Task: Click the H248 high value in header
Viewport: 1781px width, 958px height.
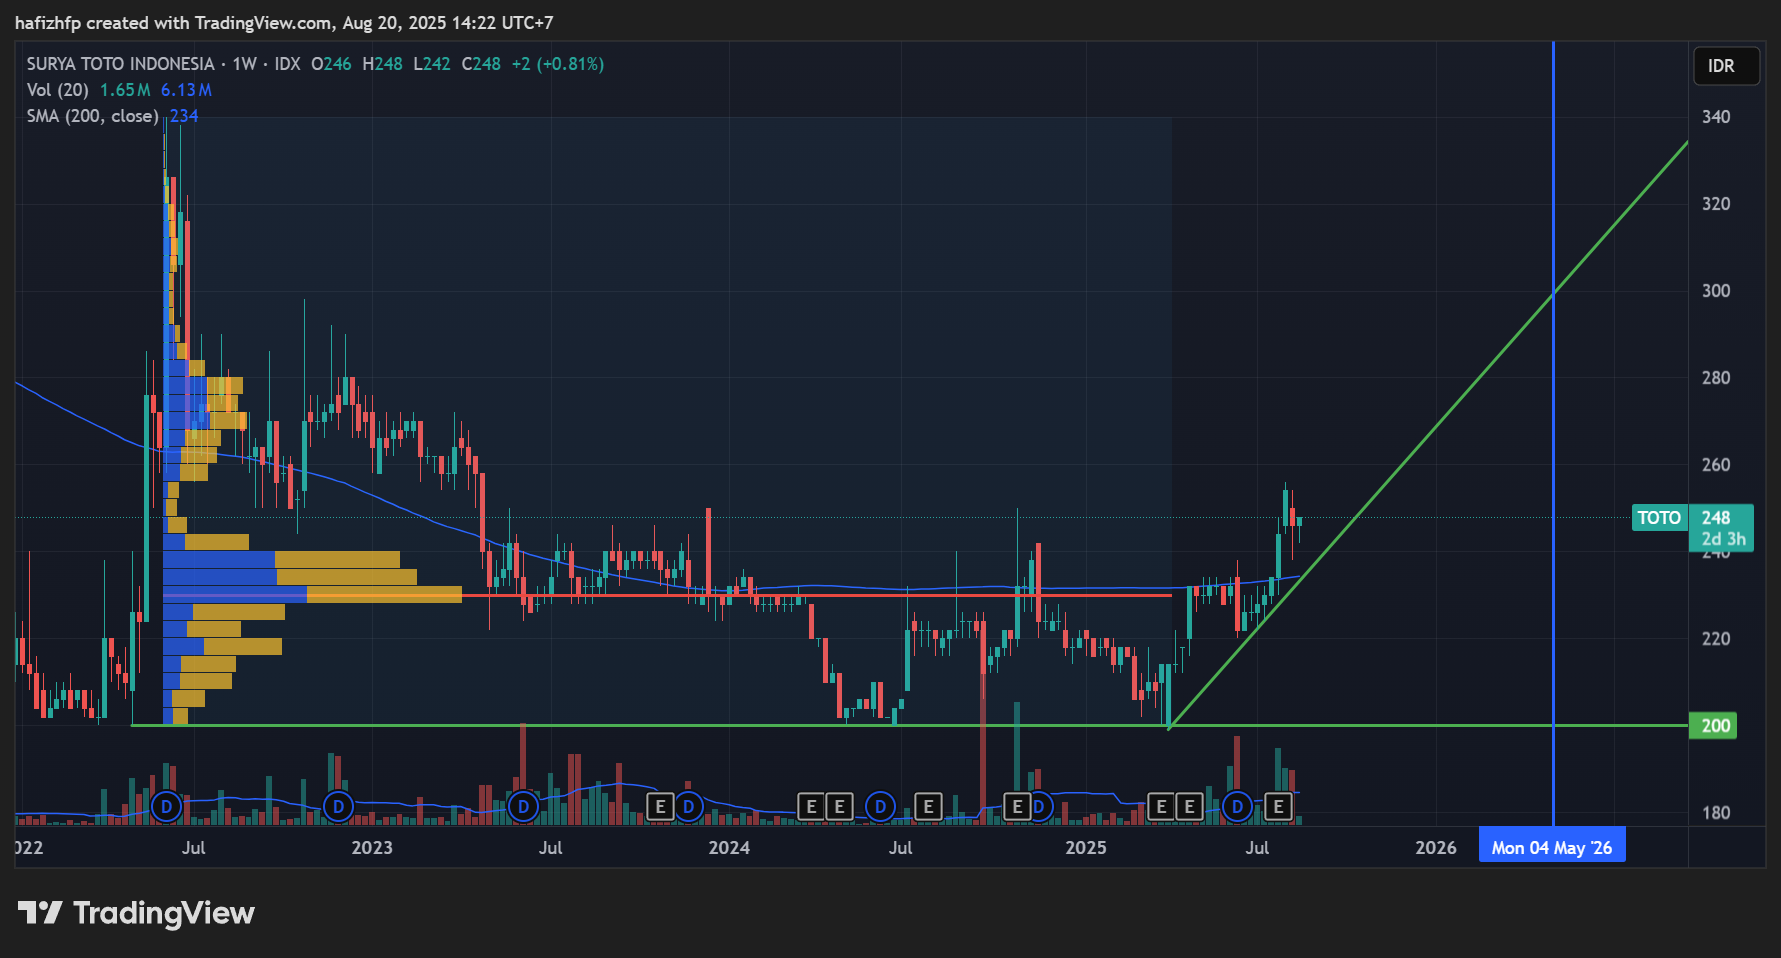Action: click(x=382, y=64)
